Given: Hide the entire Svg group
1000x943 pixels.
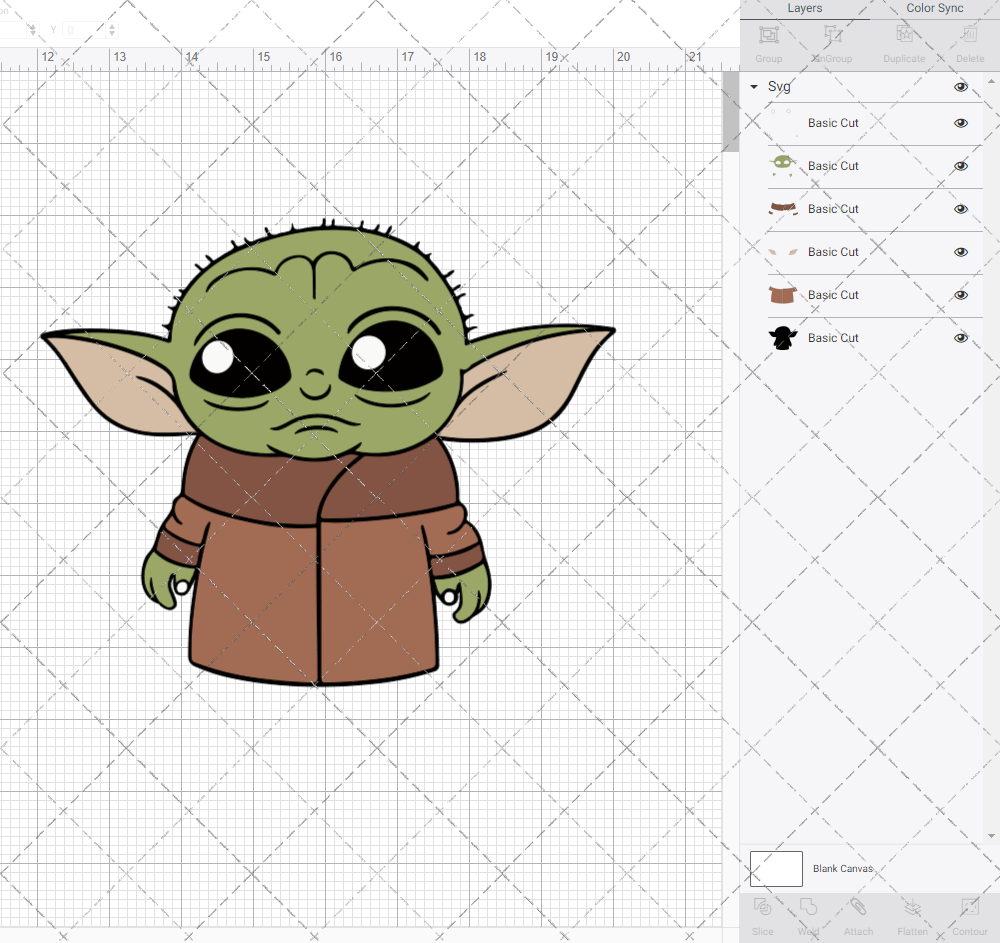Looking at the screenshot, I should click(961, 87).
